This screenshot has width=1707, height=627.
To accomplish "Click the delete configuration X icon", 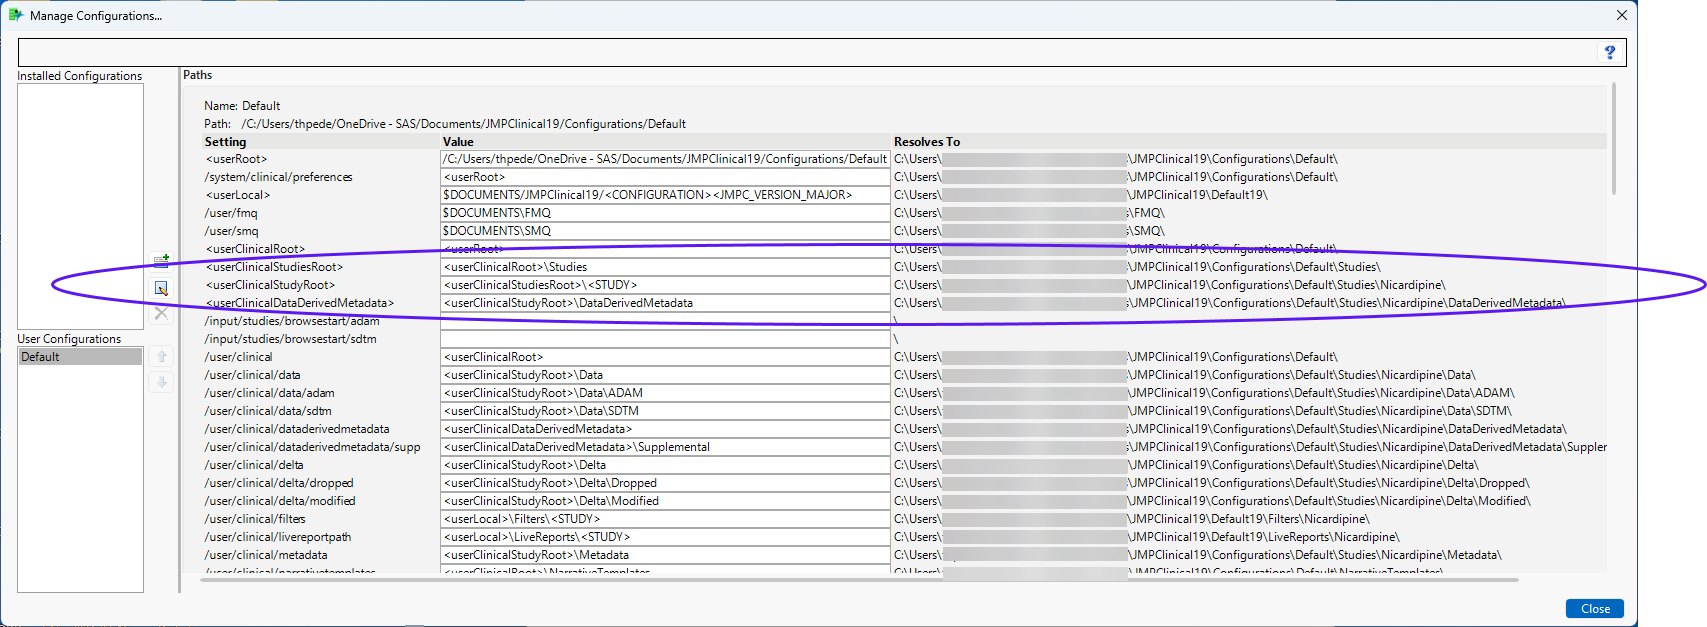I will click(161, 314).
